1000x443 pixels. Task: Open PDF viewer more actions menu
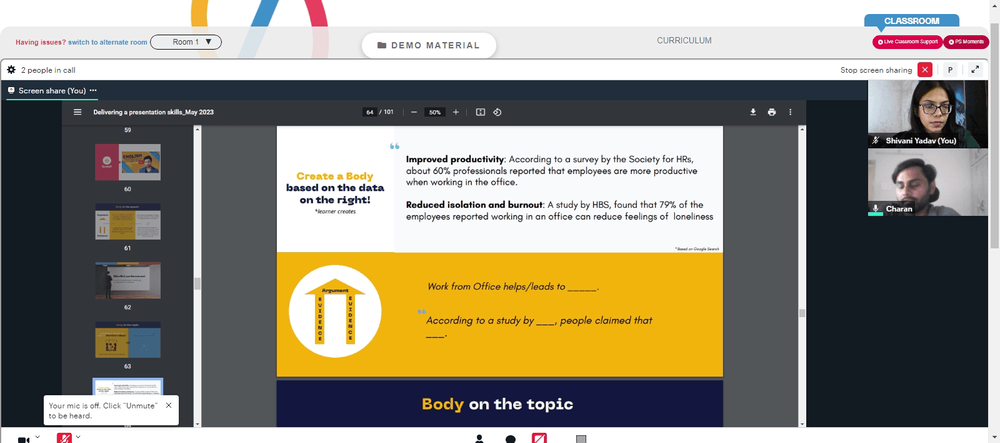(790, 112)
